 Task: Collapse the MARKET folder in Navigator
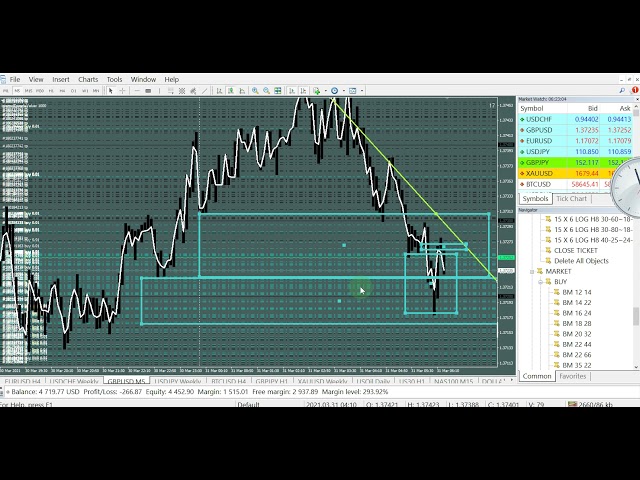[533, 271]
